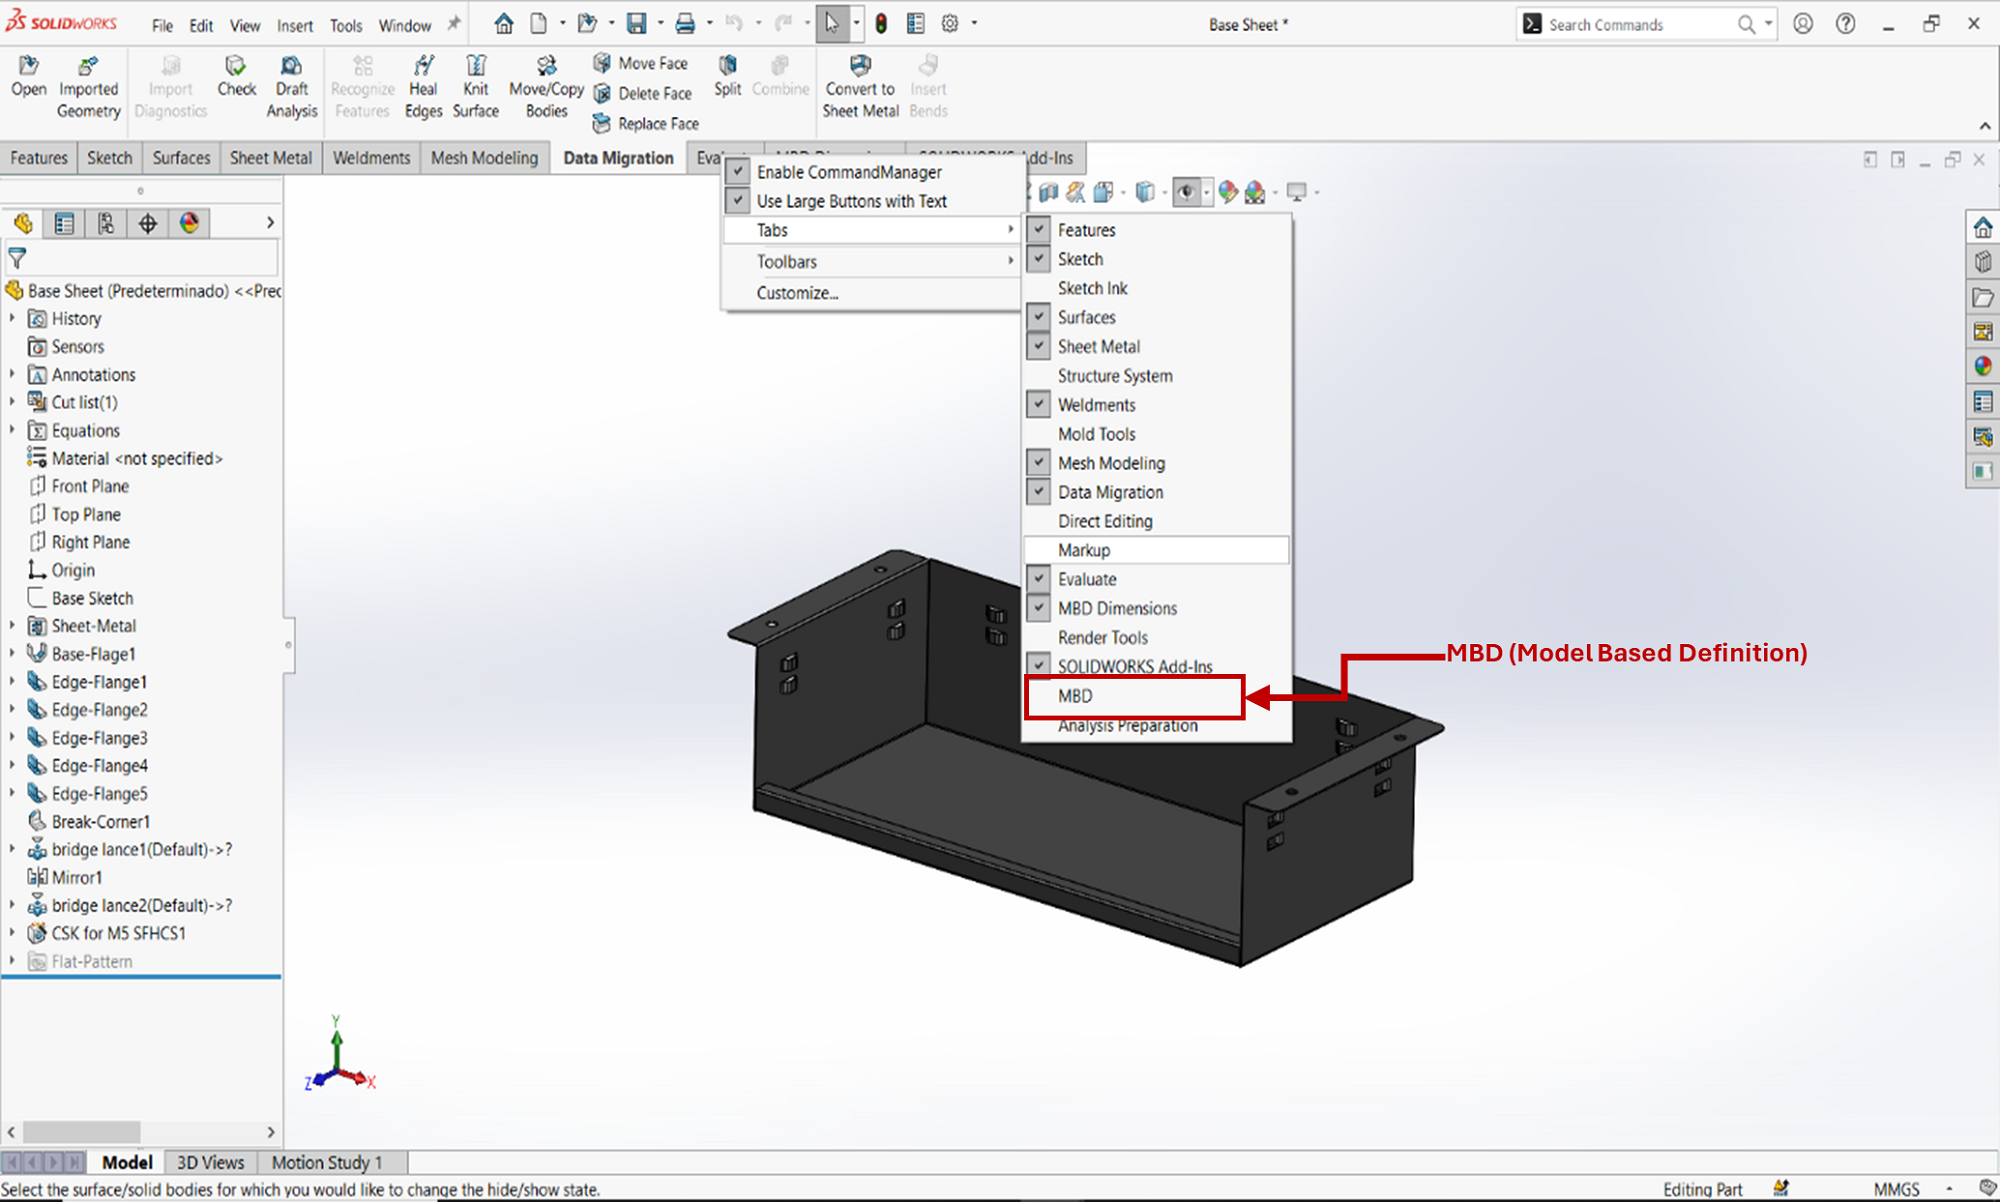The width and height of the screenshot is (2000, 1202).
Task: Uncheck the Weldments tab checkbox
Action: click(x=1040, y=405)
